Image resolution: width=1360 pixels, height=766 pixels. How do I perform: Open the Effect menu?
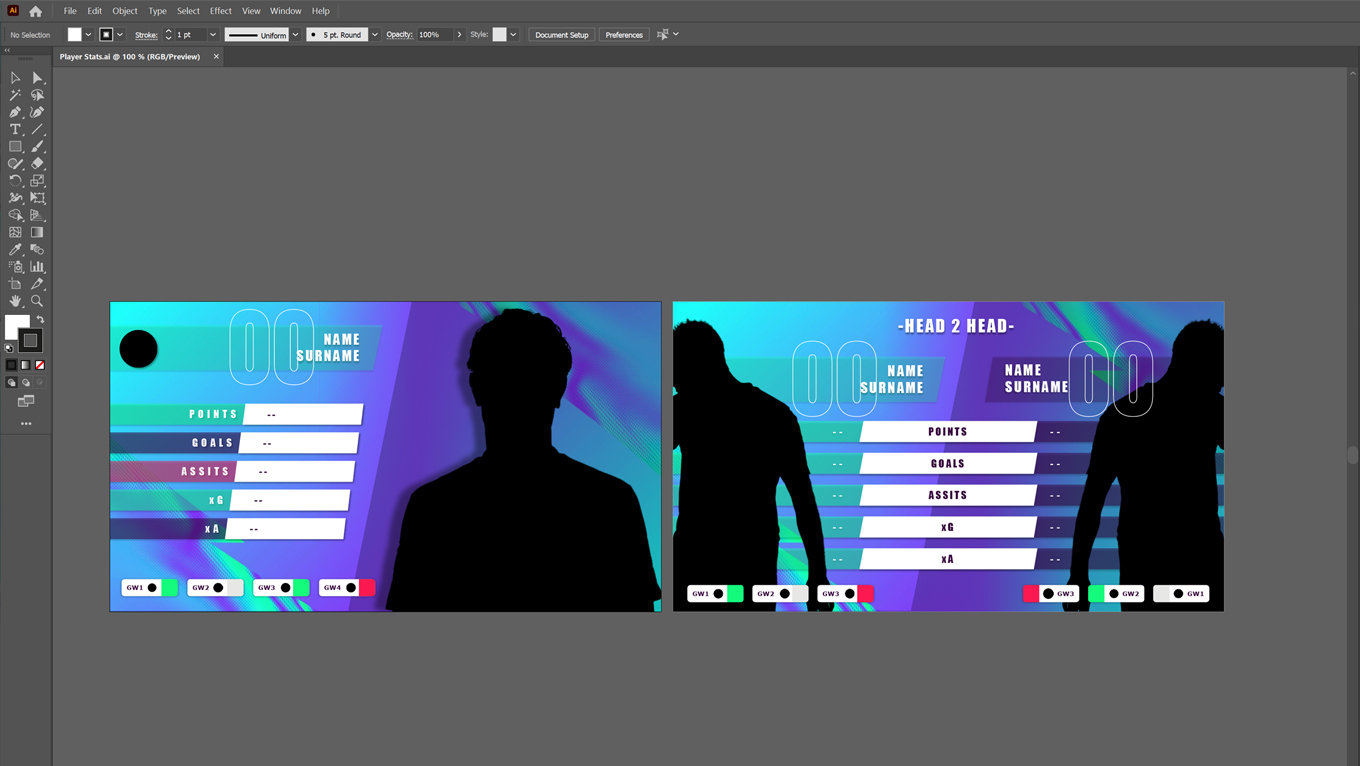pyautogui.click(x=220, y=10)
